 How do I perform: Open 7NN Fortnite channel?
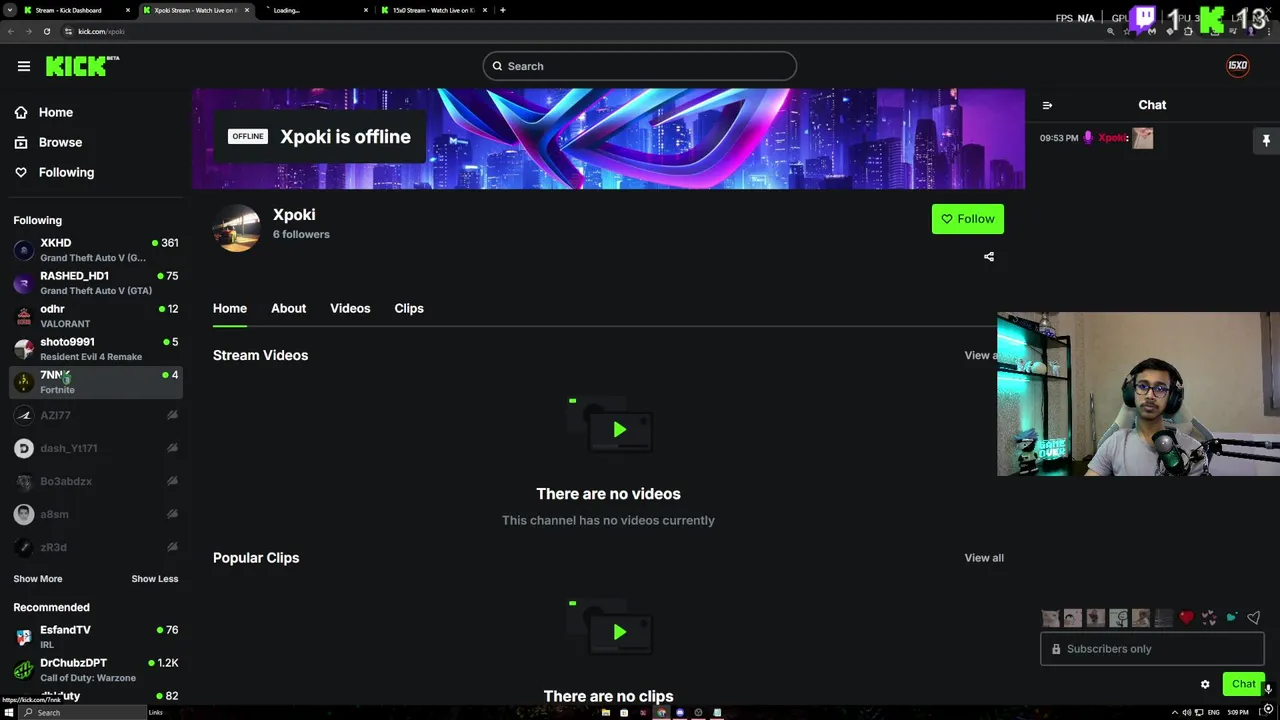coord(96,382)
